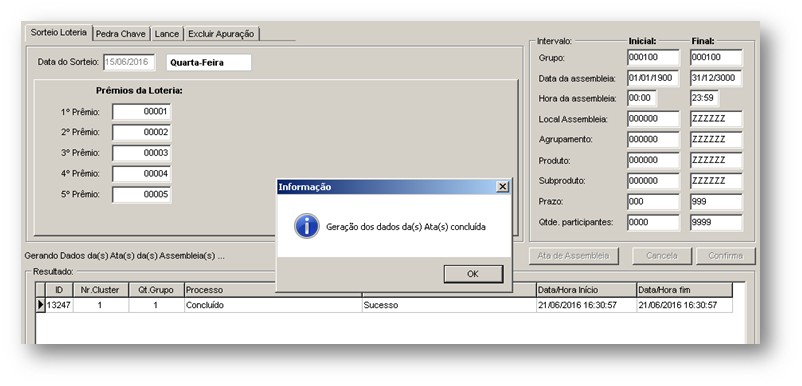
Task: Click the Nr.Cluster column header
Action: click(101, 290)
